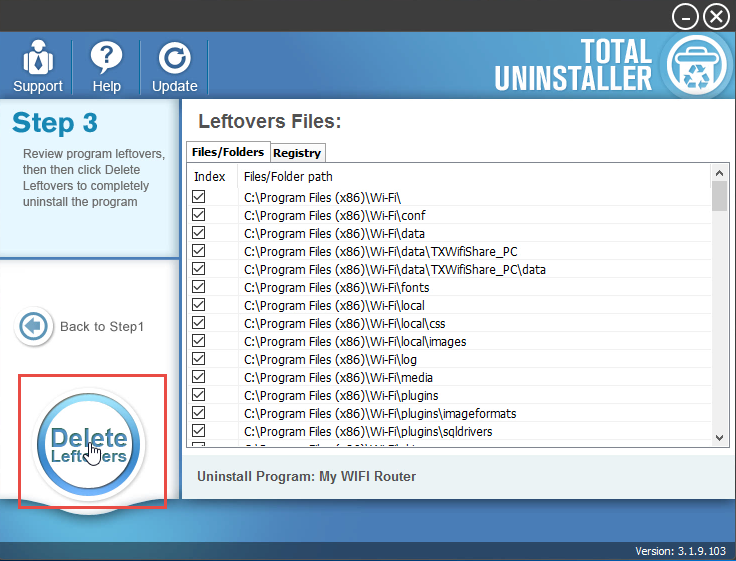Minimize the Total Uninstaller window
736x561 pixels.
(x=685, y=17)
